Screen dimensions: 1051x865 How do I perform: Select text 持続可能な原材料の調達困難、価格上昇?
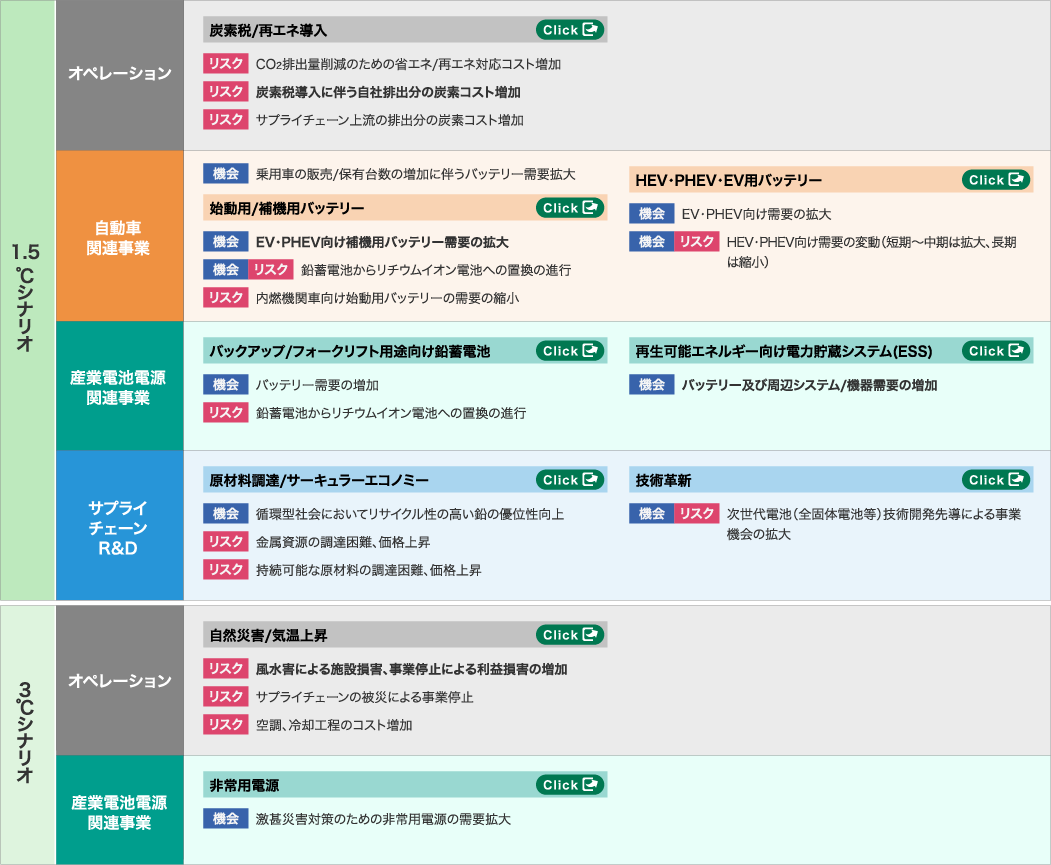pyautogui.click(x=368, y=571)
